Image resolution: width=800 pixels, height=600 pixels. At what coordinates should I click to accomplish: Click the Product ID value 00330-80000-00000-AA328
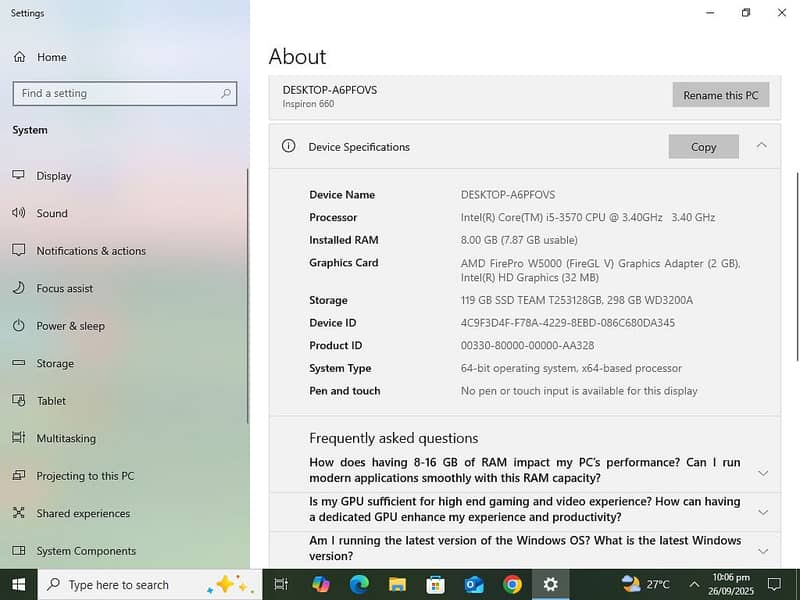click(x=528, y=345)
